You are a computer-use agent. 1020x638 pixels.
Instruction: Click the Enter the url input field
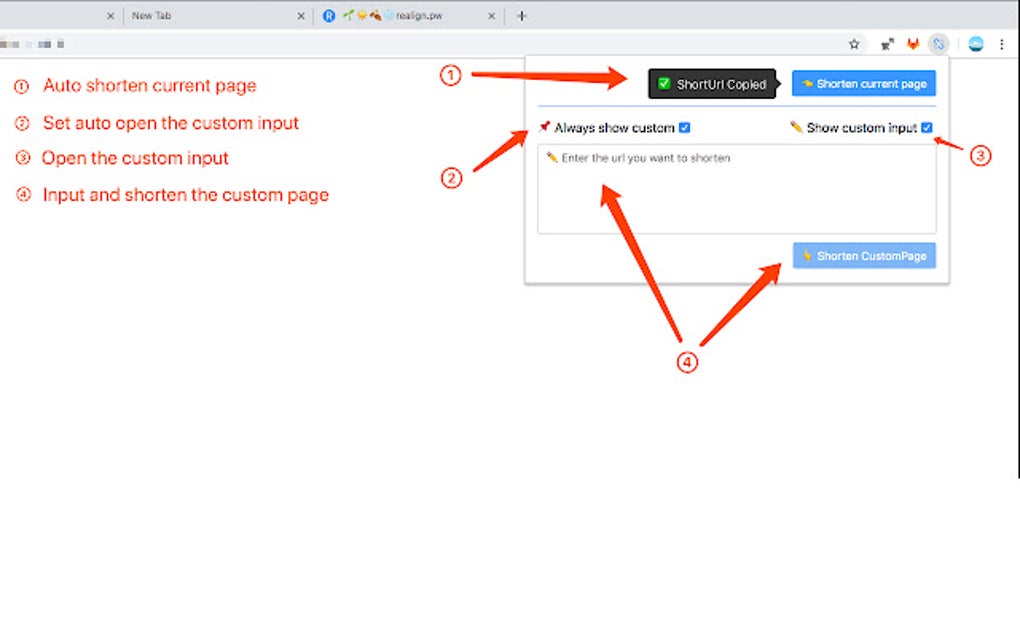coord(736,190)
